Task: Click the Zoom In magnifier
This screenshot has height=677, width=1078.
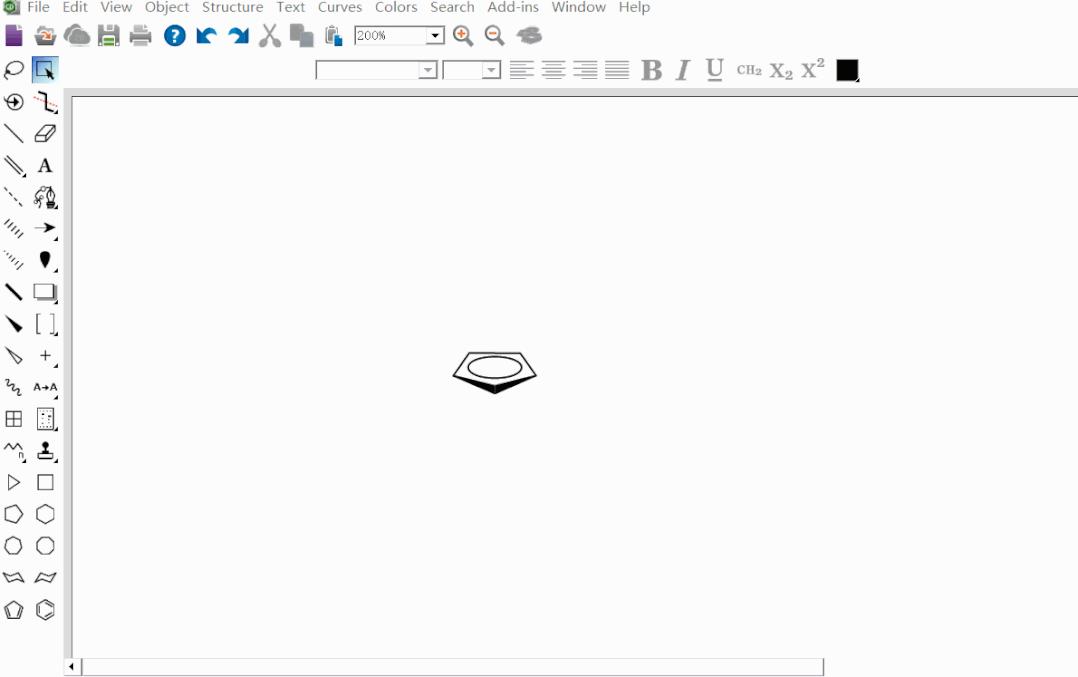Action: point(461,35)
